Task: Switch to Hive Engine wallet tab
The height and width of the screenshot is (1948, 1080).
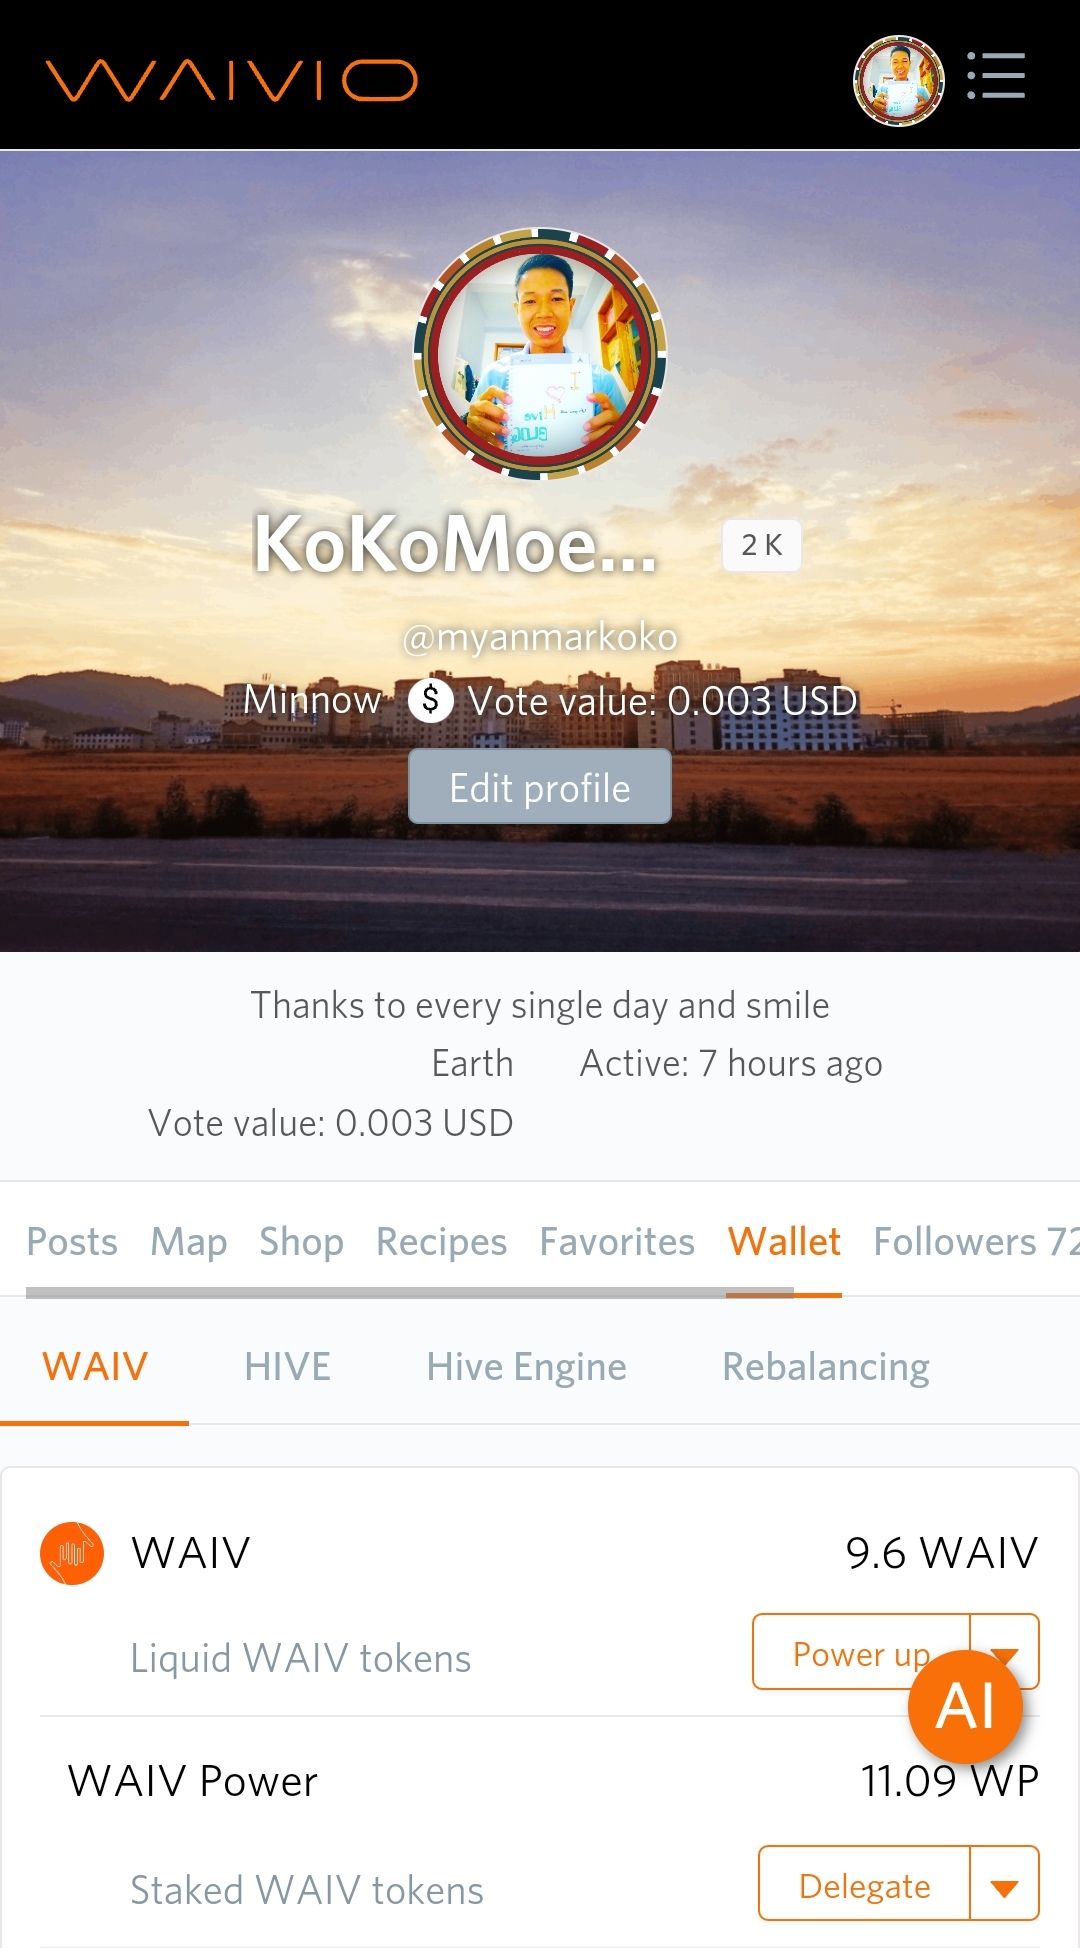Action: pos(526,1367)
